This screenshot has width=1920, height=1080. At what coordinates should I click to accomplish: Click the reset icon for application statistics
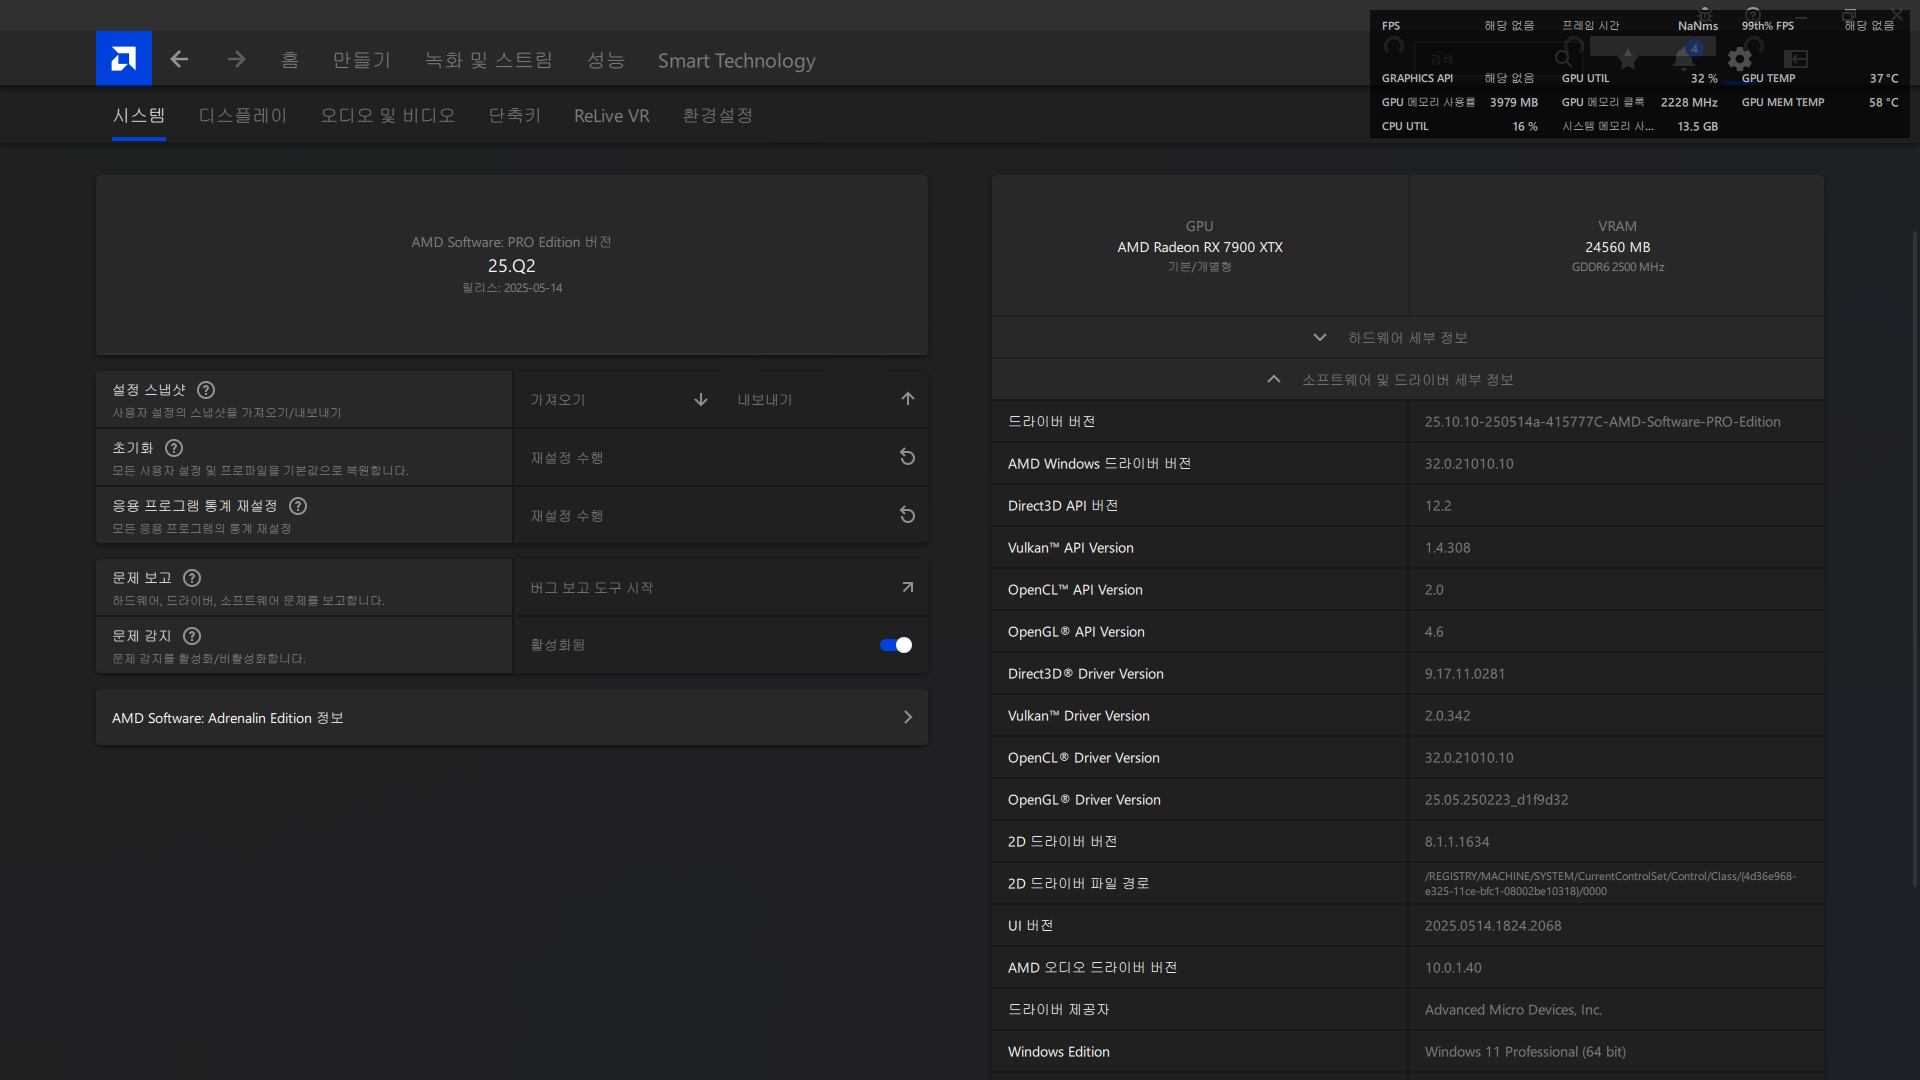click(908, 515)
